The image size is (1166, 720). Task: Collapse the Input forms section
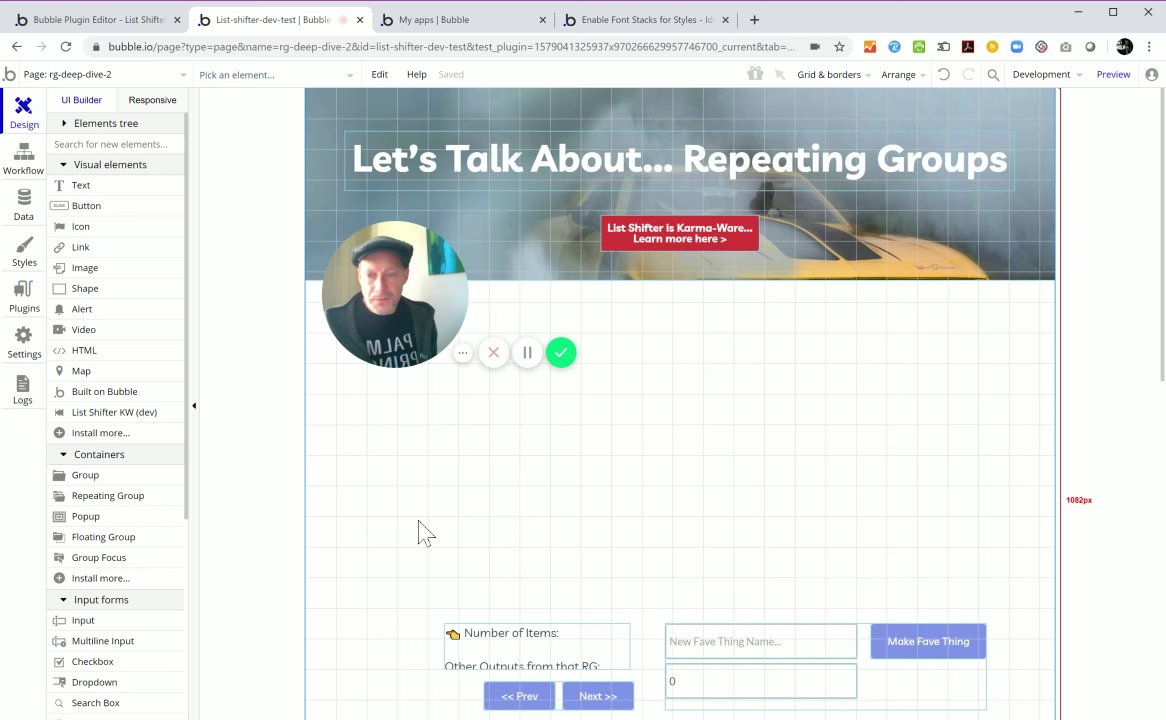[x=116, y=600]
